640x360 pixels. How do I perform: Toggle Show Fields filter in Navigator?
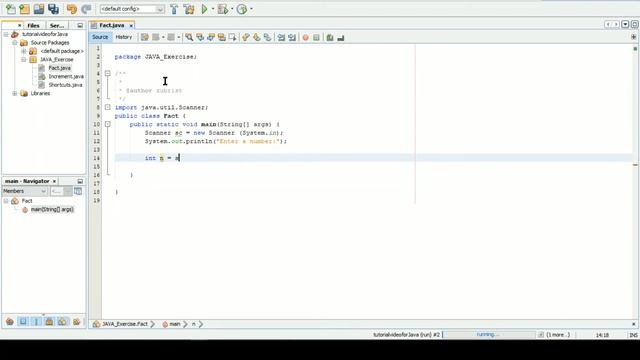click(x=23, y=322)
